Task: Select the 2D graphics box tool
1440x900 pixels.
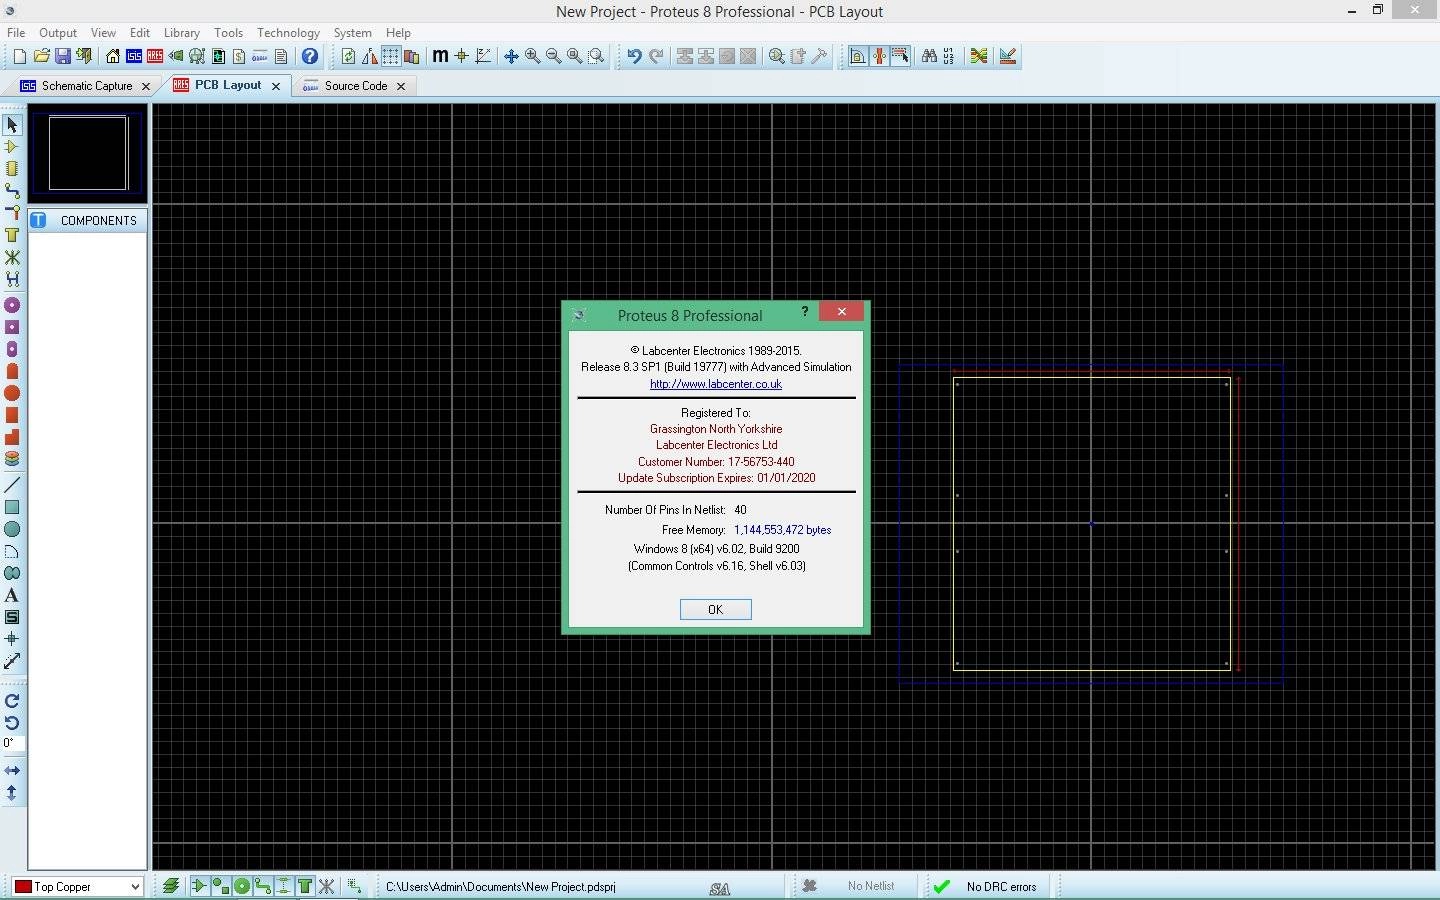Action: tap(12, 507)
